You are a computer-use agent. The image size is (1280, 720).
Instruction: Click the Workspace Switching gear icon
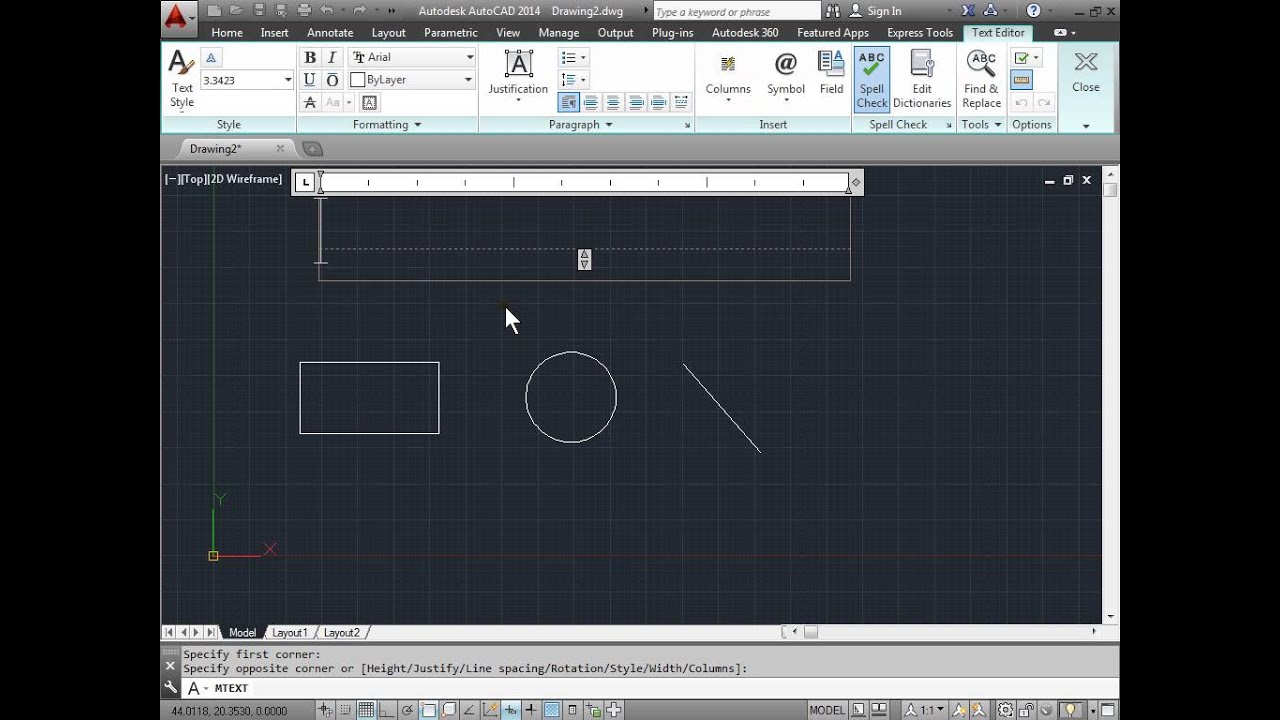pos(1006,710)
